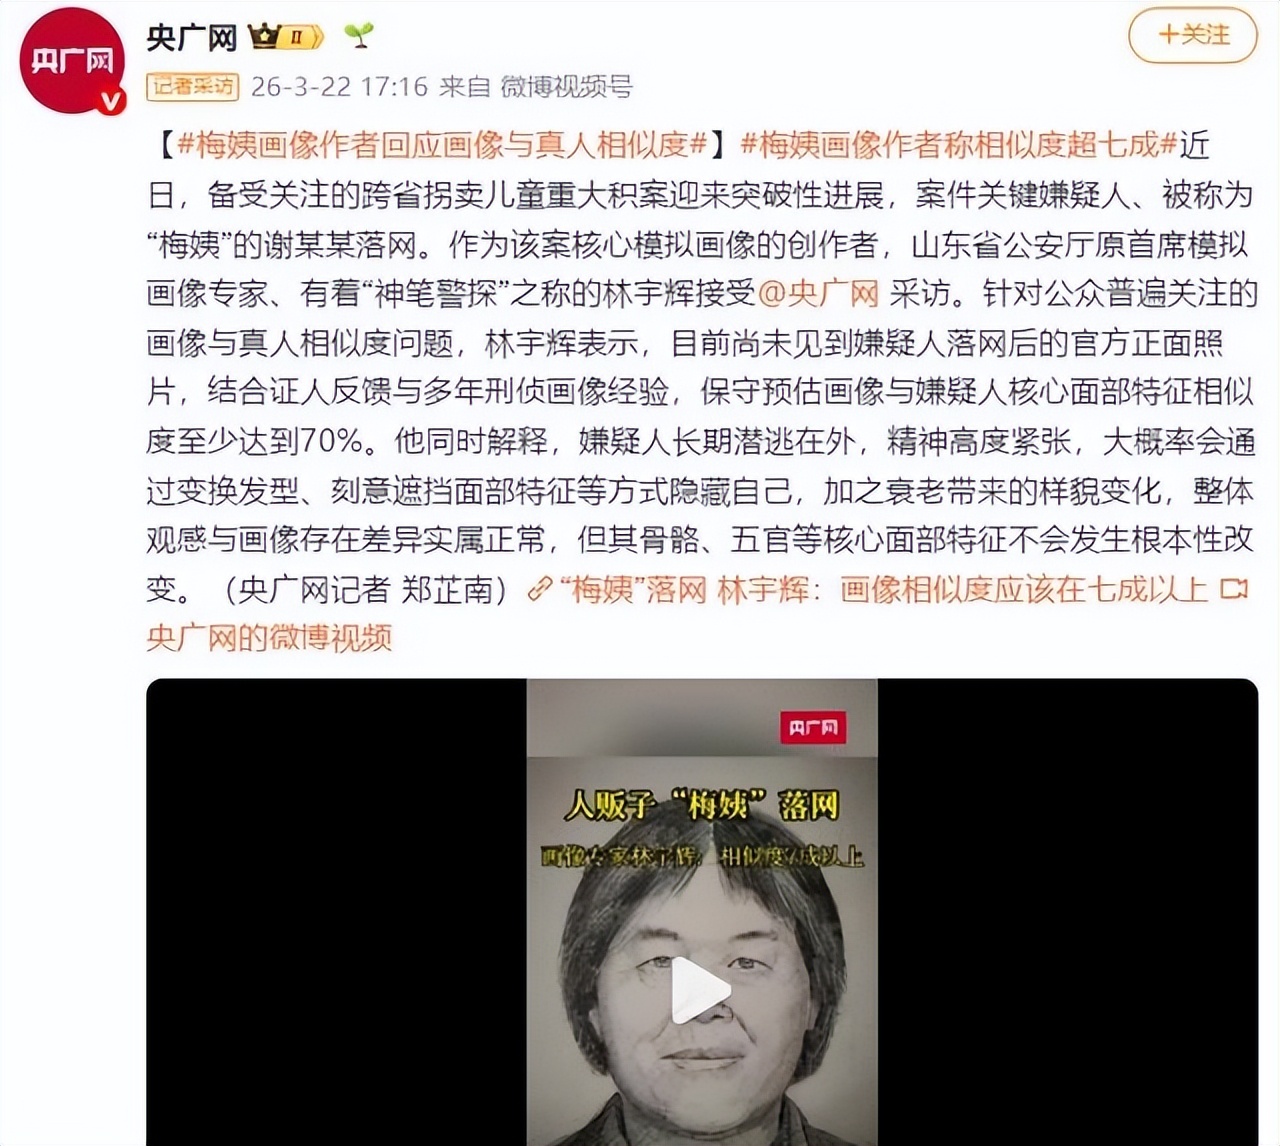
Task: Open the 央广网的微博视频 link
Action: pos(269,637)
